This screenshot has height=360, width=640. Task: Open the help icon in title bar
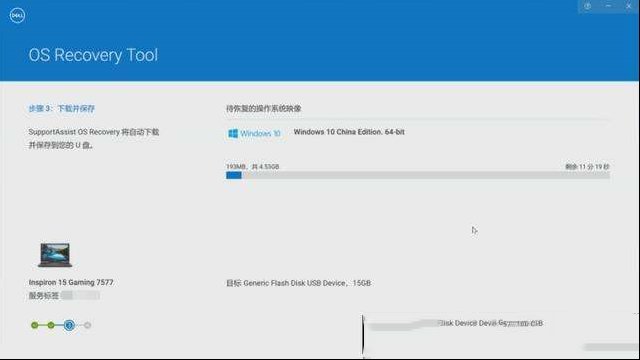[x=588, y=6]
